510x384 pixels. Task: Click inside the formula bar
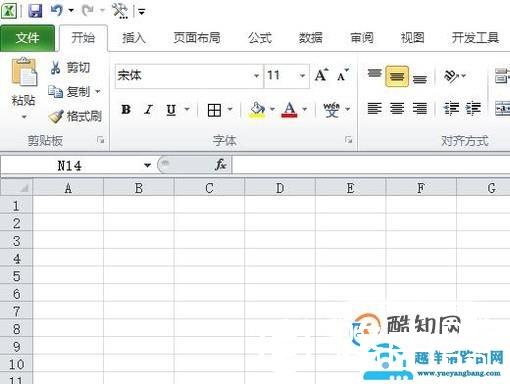[x=371, y=165]
